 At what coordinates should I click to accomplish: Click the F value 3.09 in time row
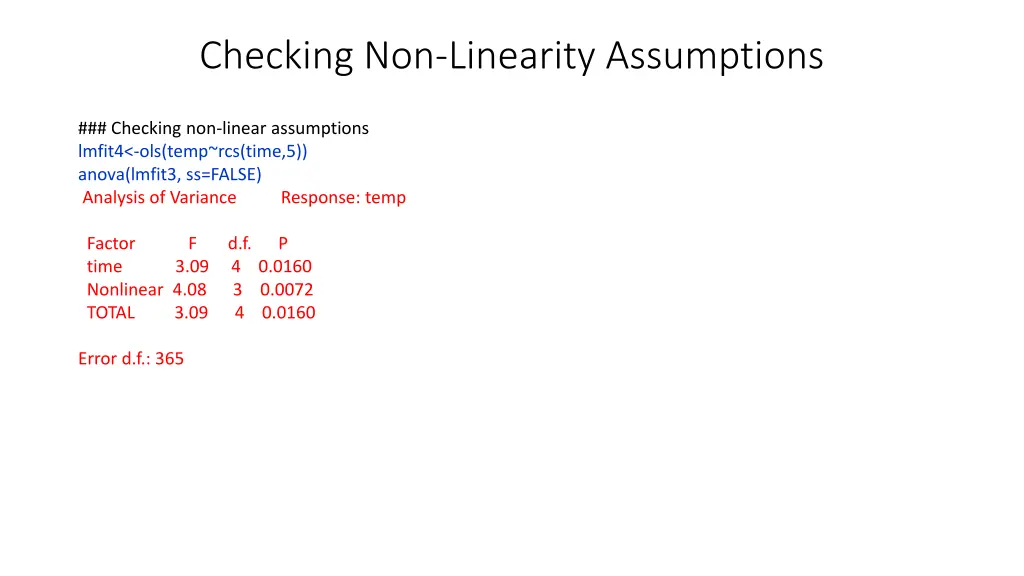(x=192, y=266)
